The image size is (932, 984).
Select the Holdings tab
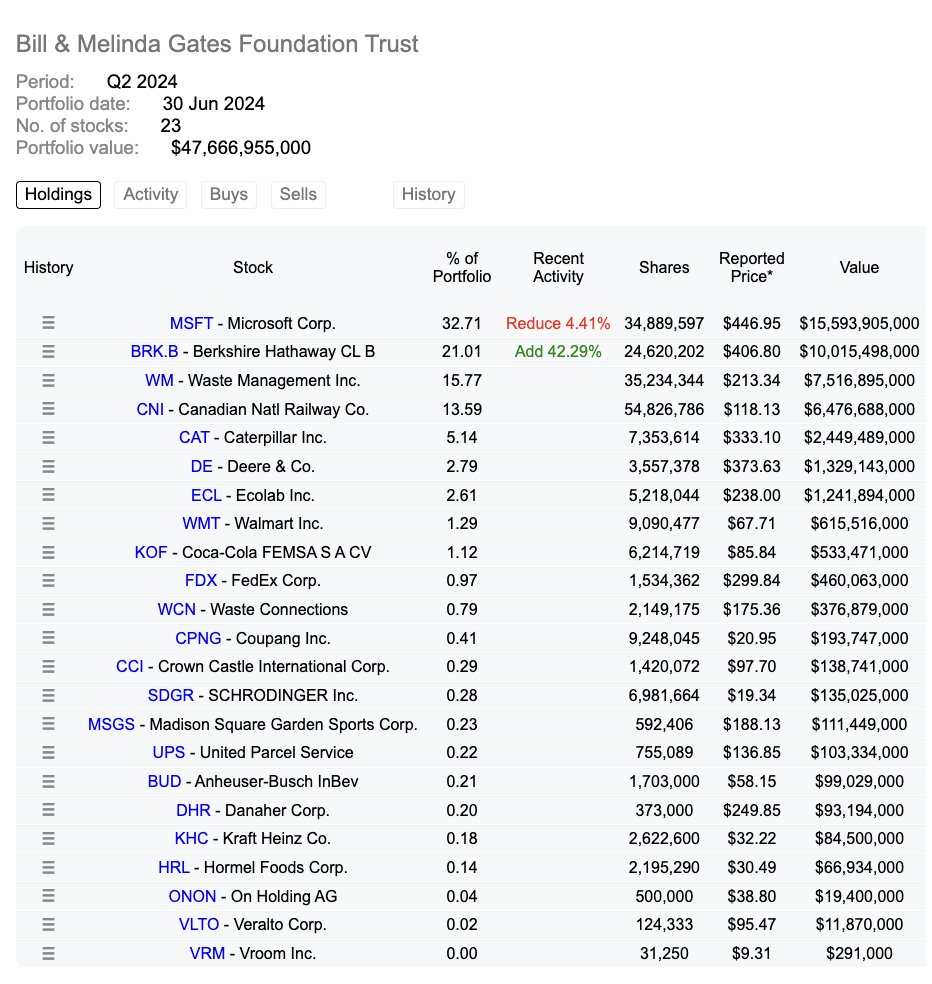pyautogui.click(x=58, y=195)
